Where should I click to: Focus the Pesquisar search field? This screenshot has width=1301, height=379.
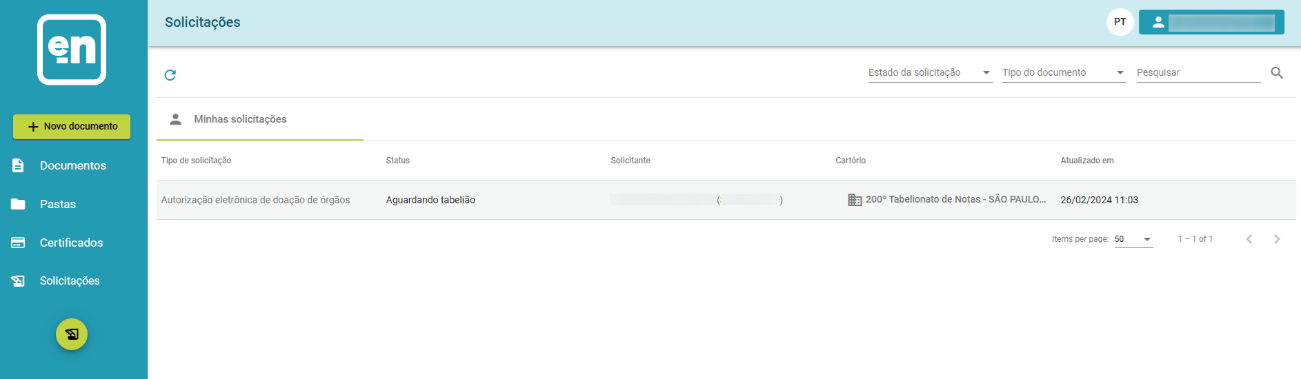1199,73
